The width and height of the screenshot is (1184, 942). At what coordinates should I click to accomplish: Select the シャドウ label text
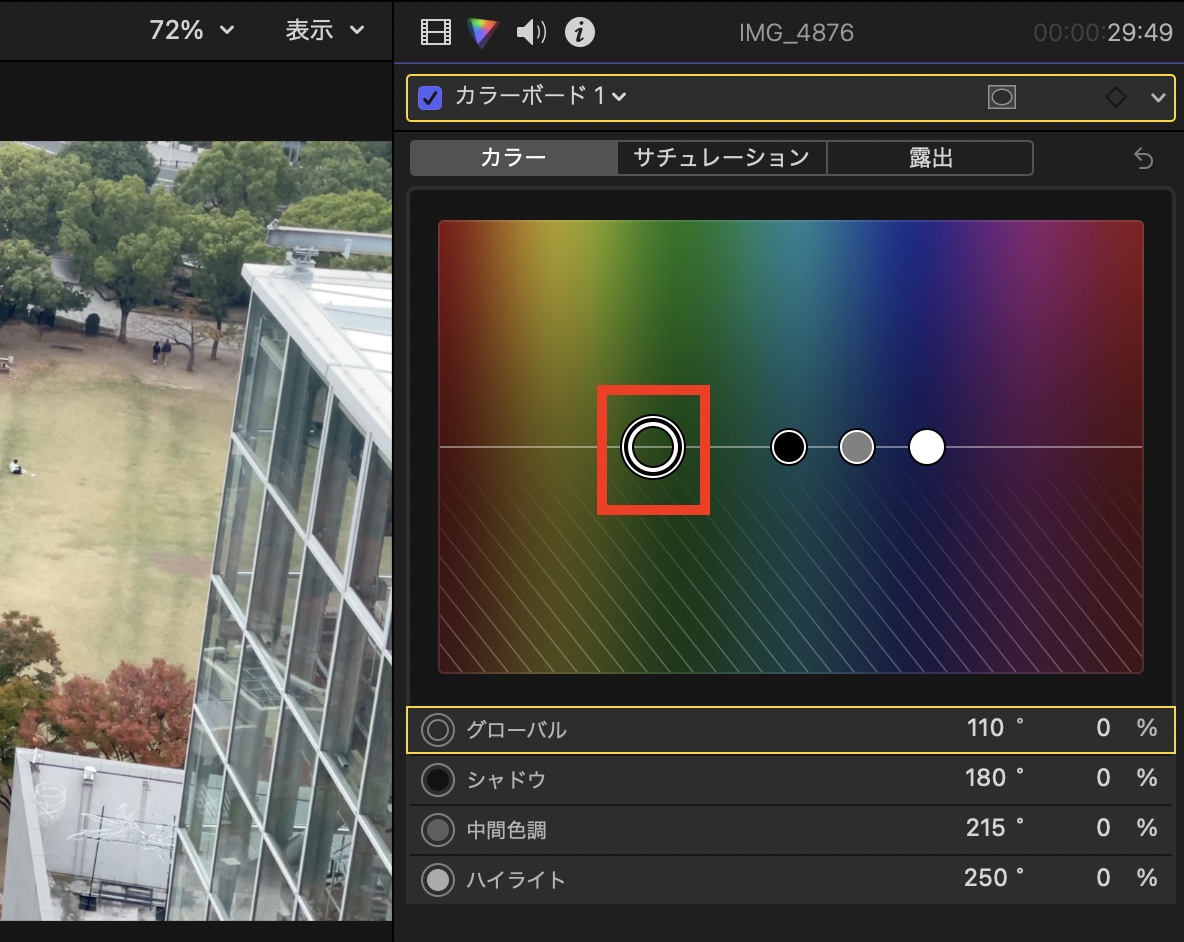(506, 780)
